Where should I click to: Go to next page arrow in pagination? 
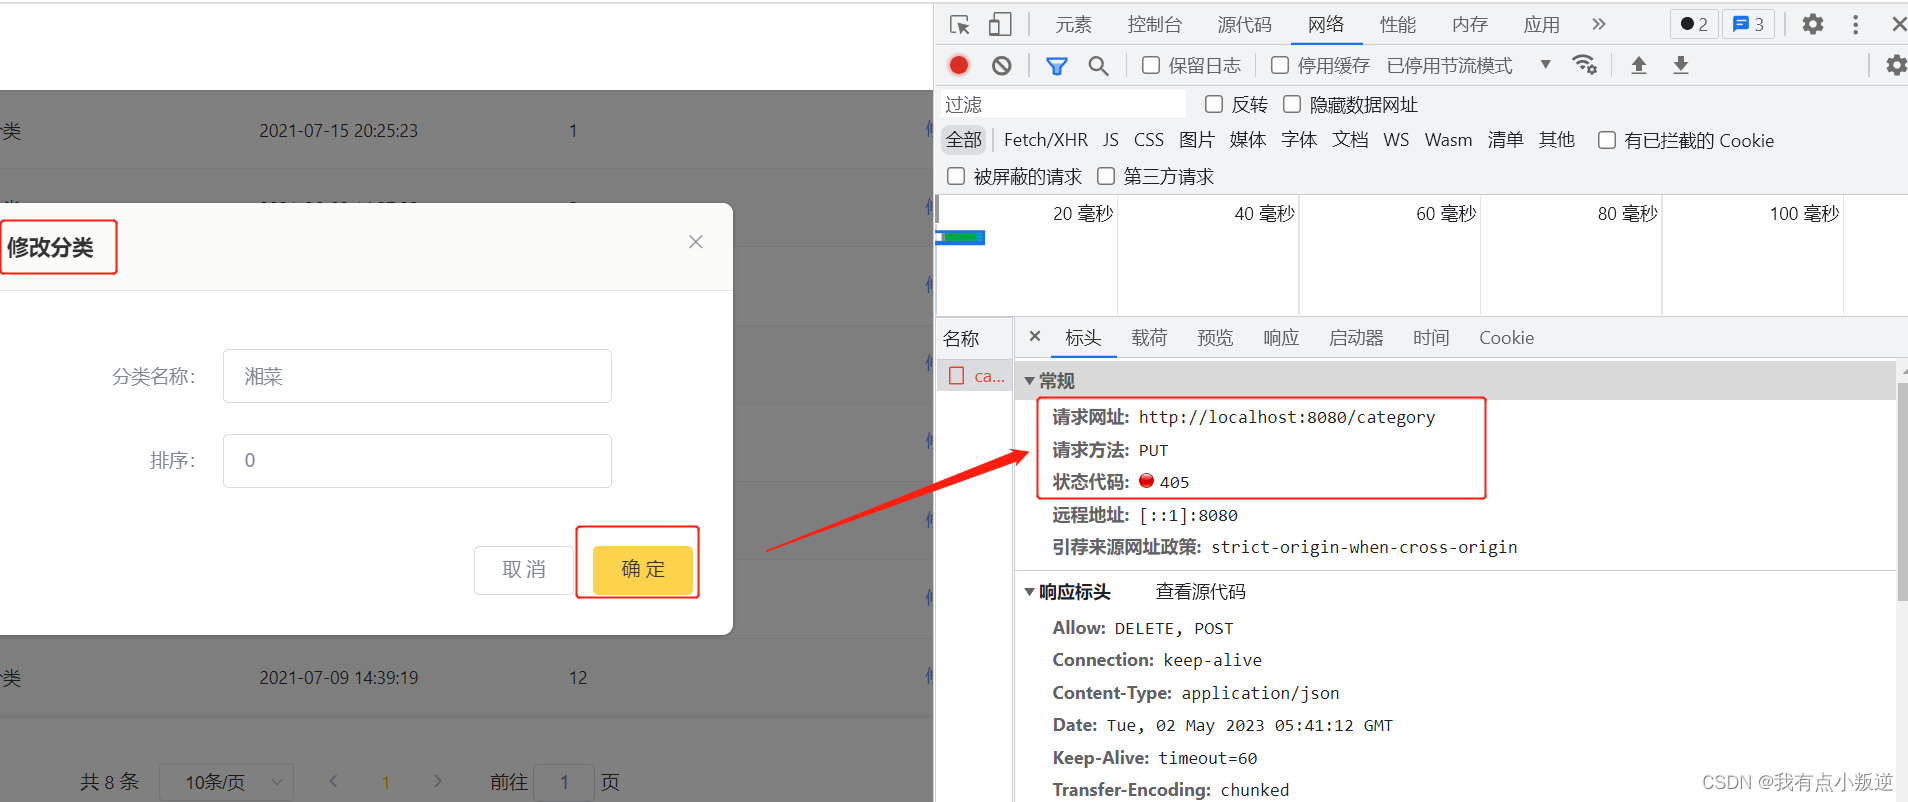(x=437, y=781)
